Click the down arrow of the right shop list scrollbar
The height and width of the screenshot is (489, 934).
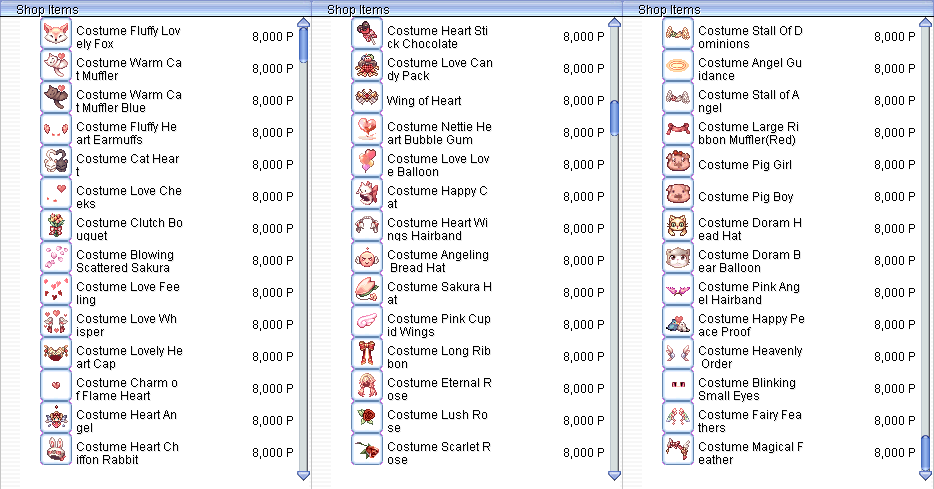pyautogui.click(x=925, y=475)
